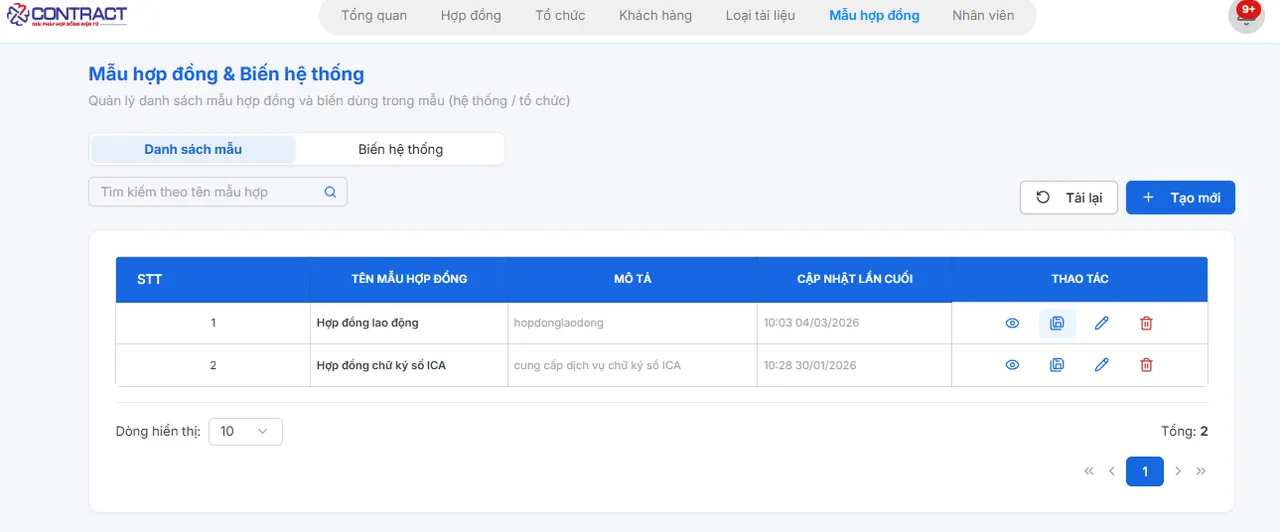
Task: Delete Hợp đồng chữ ký số ICA row
Action: tap(1146, 365)
